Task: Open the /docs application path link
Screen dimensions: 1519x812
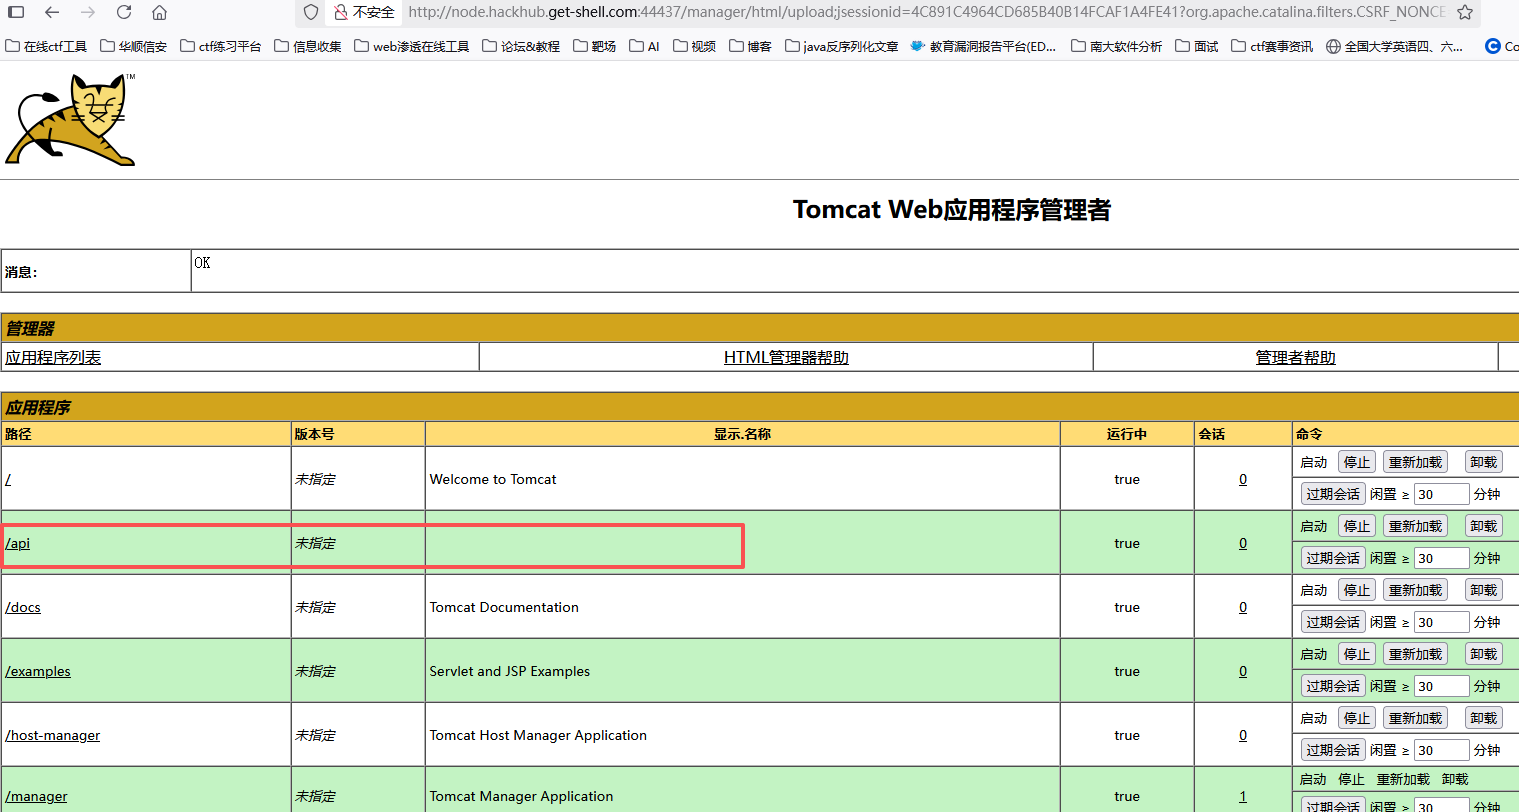Action: point(23,607)
